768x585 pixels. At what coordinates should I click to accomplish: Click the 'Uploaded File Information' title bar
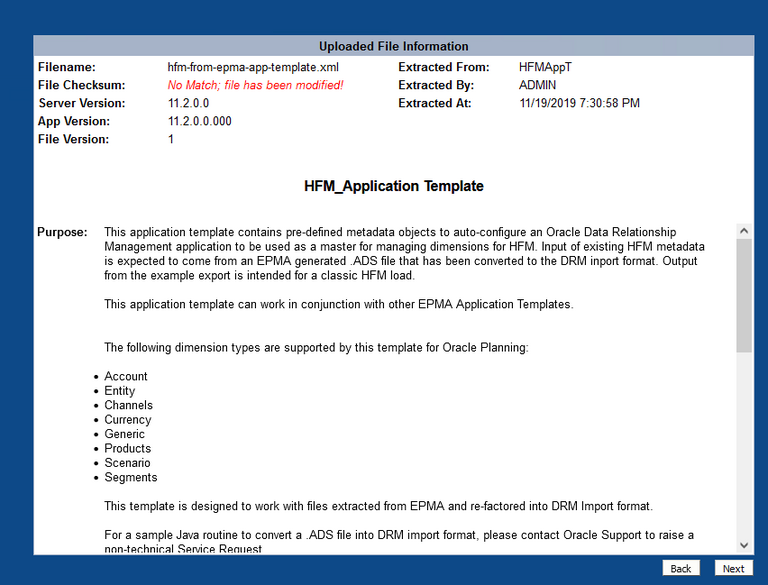click(x=393, y=46)
